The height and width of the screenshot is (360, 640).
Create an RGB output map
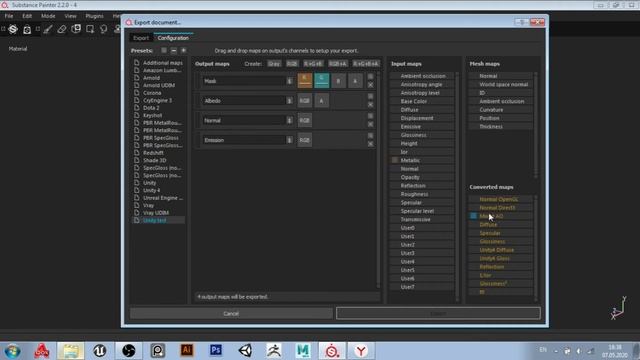pyautogui.click(x=292, y=64)
